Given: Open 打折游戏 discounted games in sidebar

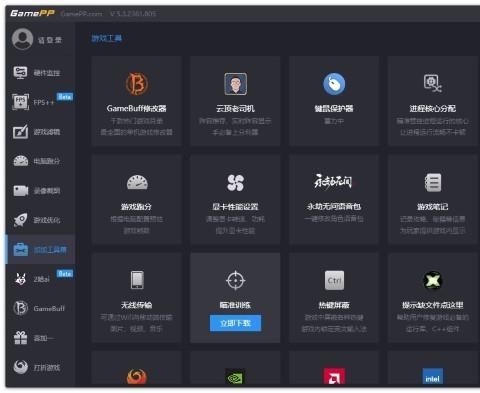Looking at the screenshot, I should point(40,367).
